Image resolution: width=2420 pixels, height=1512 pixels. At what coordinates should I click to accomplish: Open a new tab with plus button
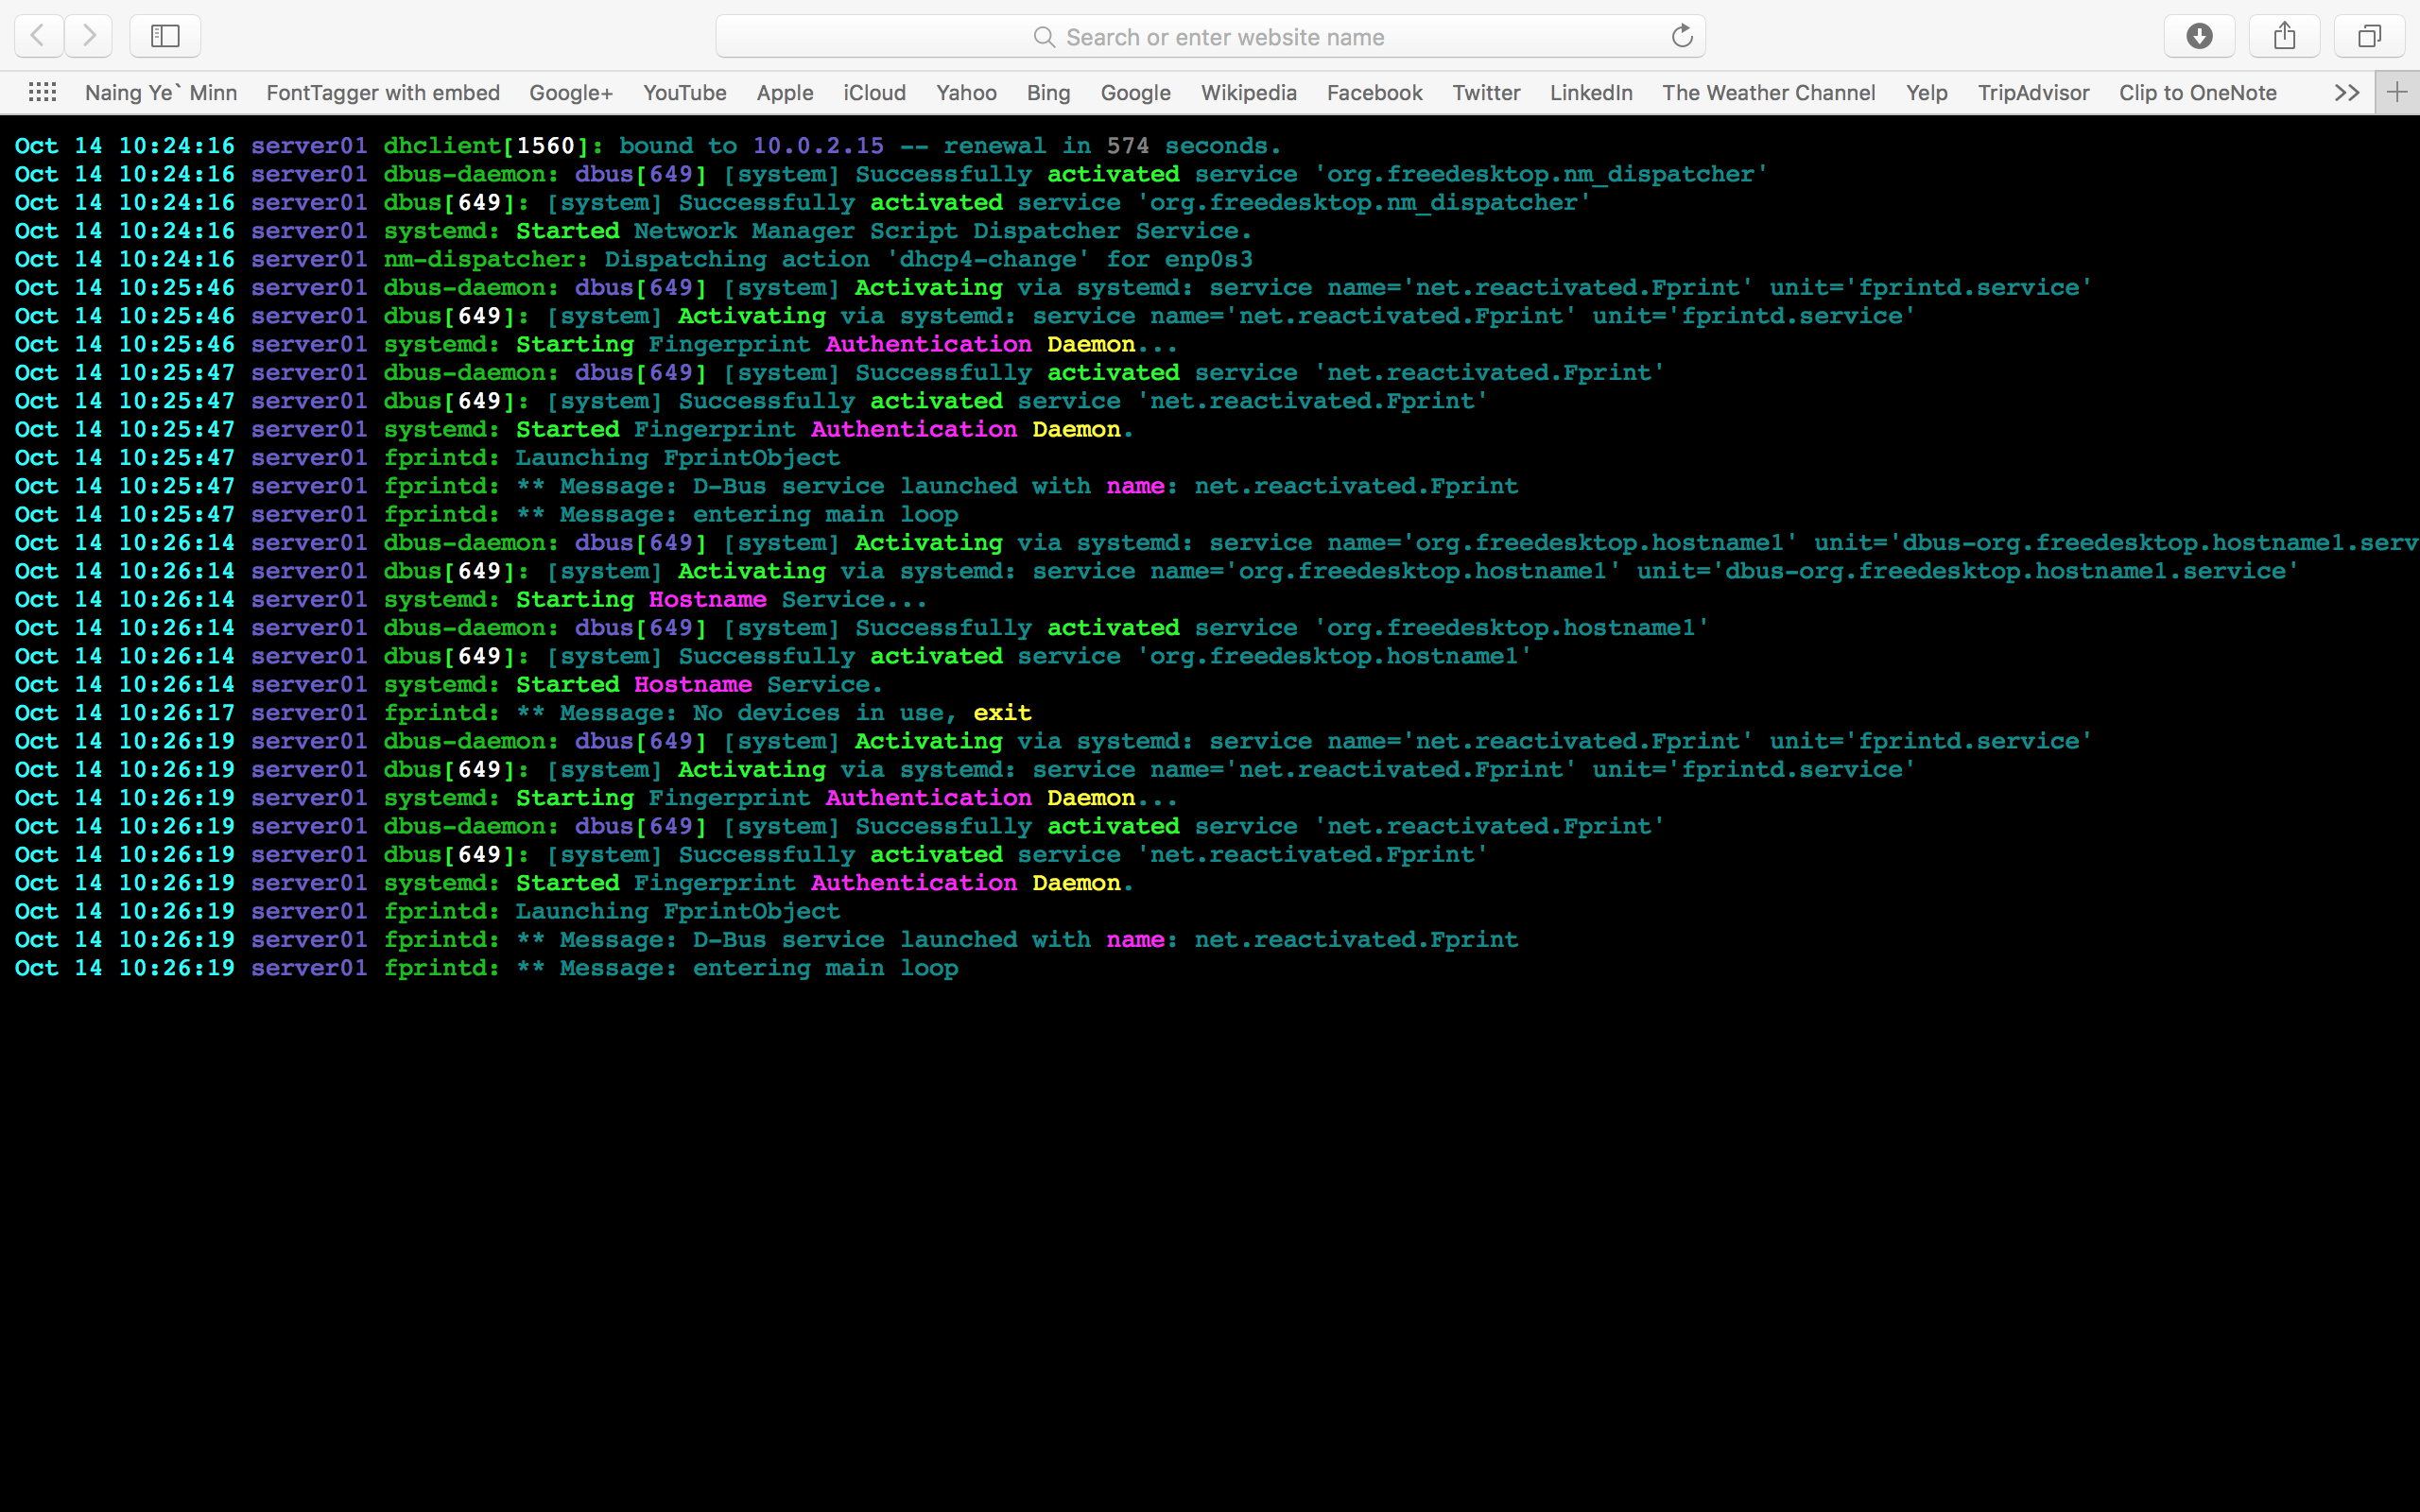2397,92
